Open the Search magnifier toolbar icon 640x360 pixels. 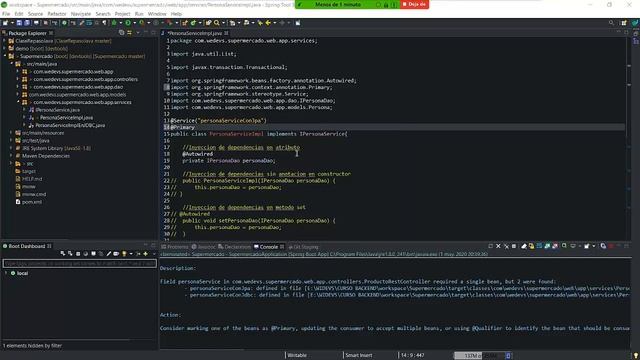217,23
